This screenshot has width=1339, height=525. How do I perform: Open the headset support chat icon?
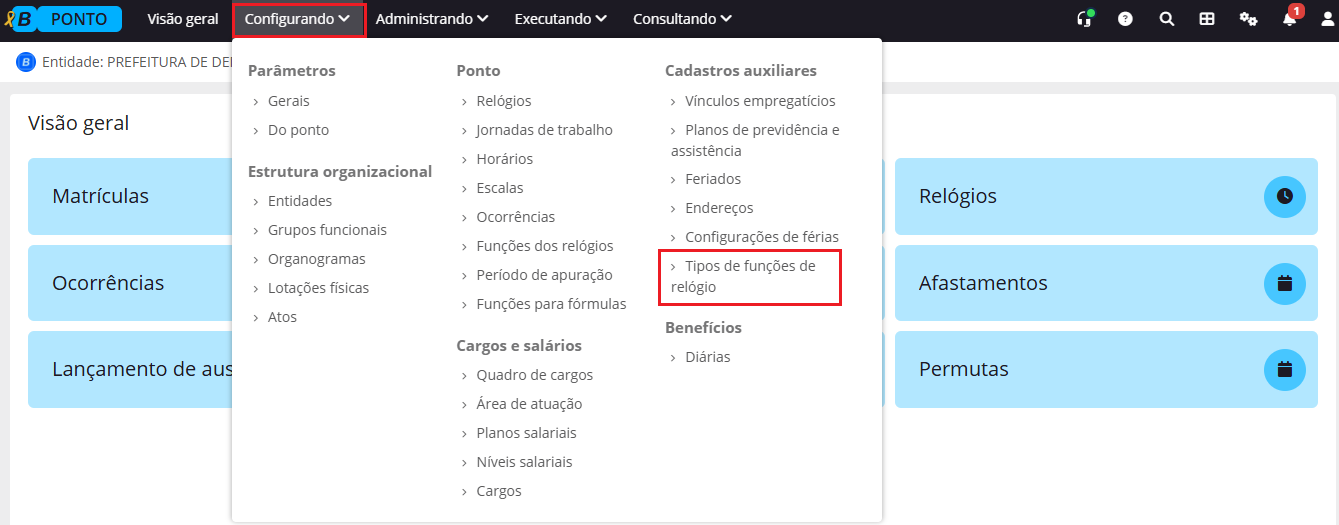(x=1084, y=19)
